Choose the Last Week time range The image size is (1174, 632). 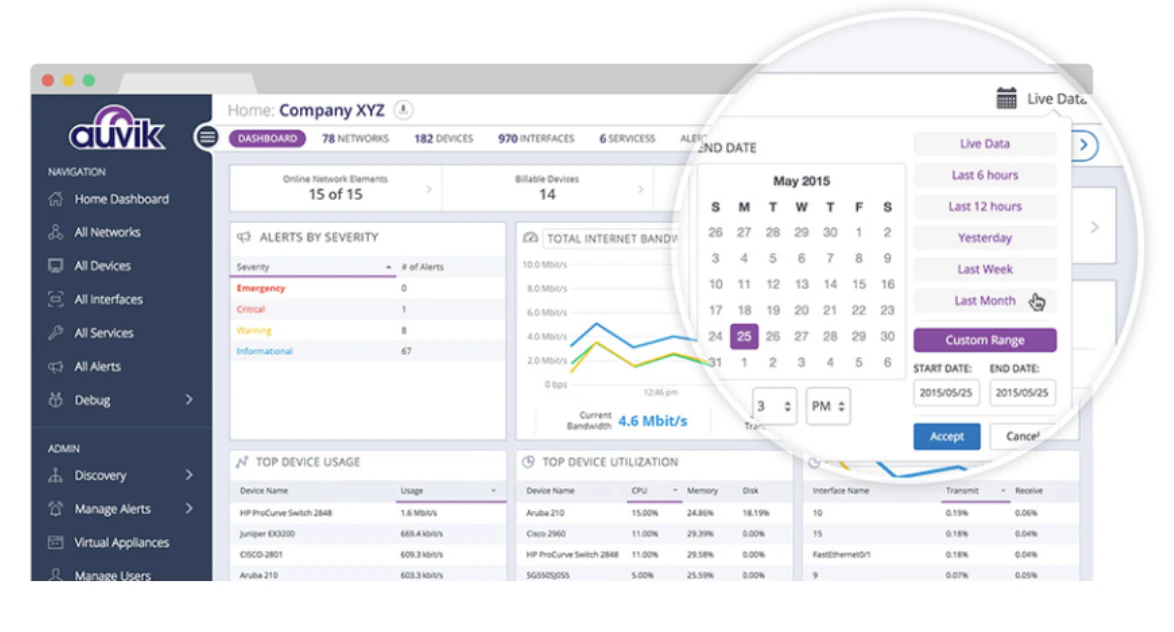point(985,269)
